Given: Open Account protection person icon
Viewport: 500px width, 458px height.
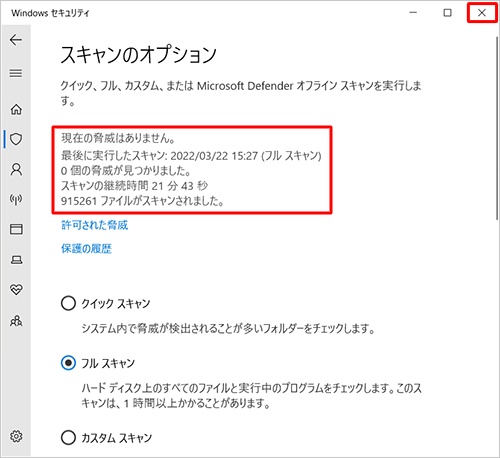Looking at the screenshot, I should point(16,169).
